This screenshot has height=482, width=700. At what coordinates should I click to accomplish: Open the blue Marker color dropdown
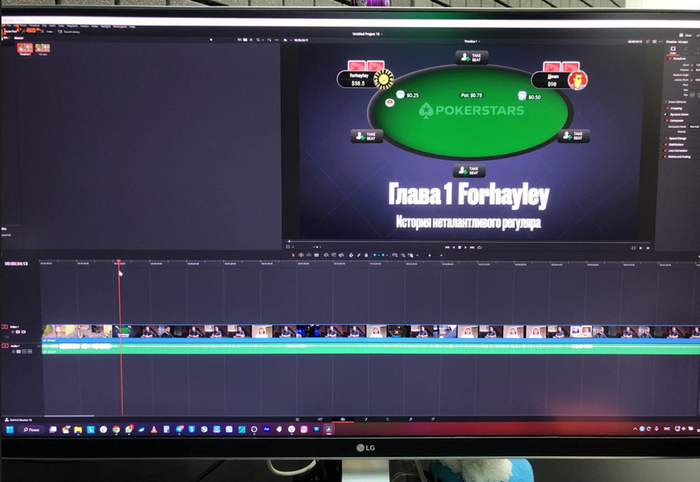click(x=387, y=255)
